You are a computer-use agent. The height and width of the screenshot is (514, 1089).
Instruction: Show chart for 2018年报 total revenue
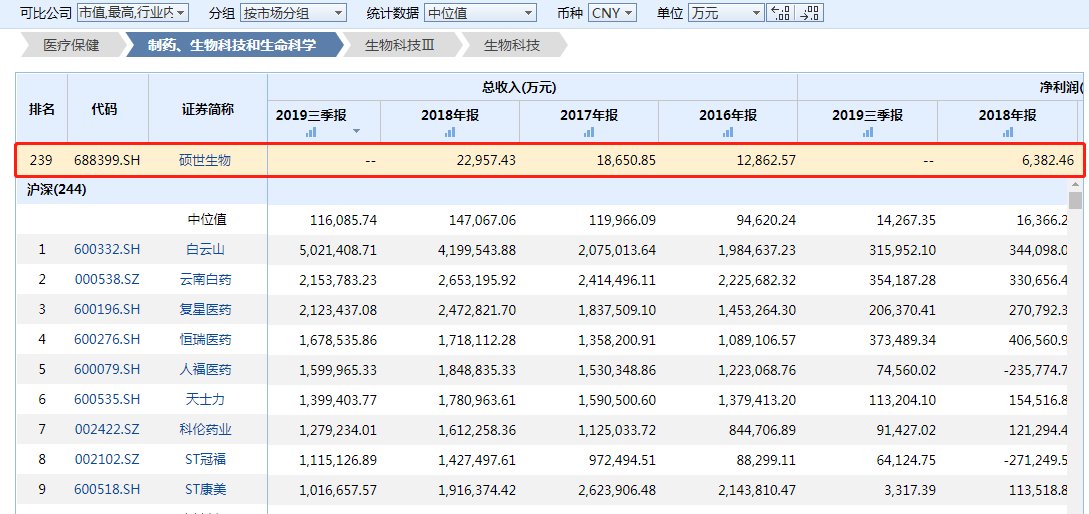click(x=450, y=131)
